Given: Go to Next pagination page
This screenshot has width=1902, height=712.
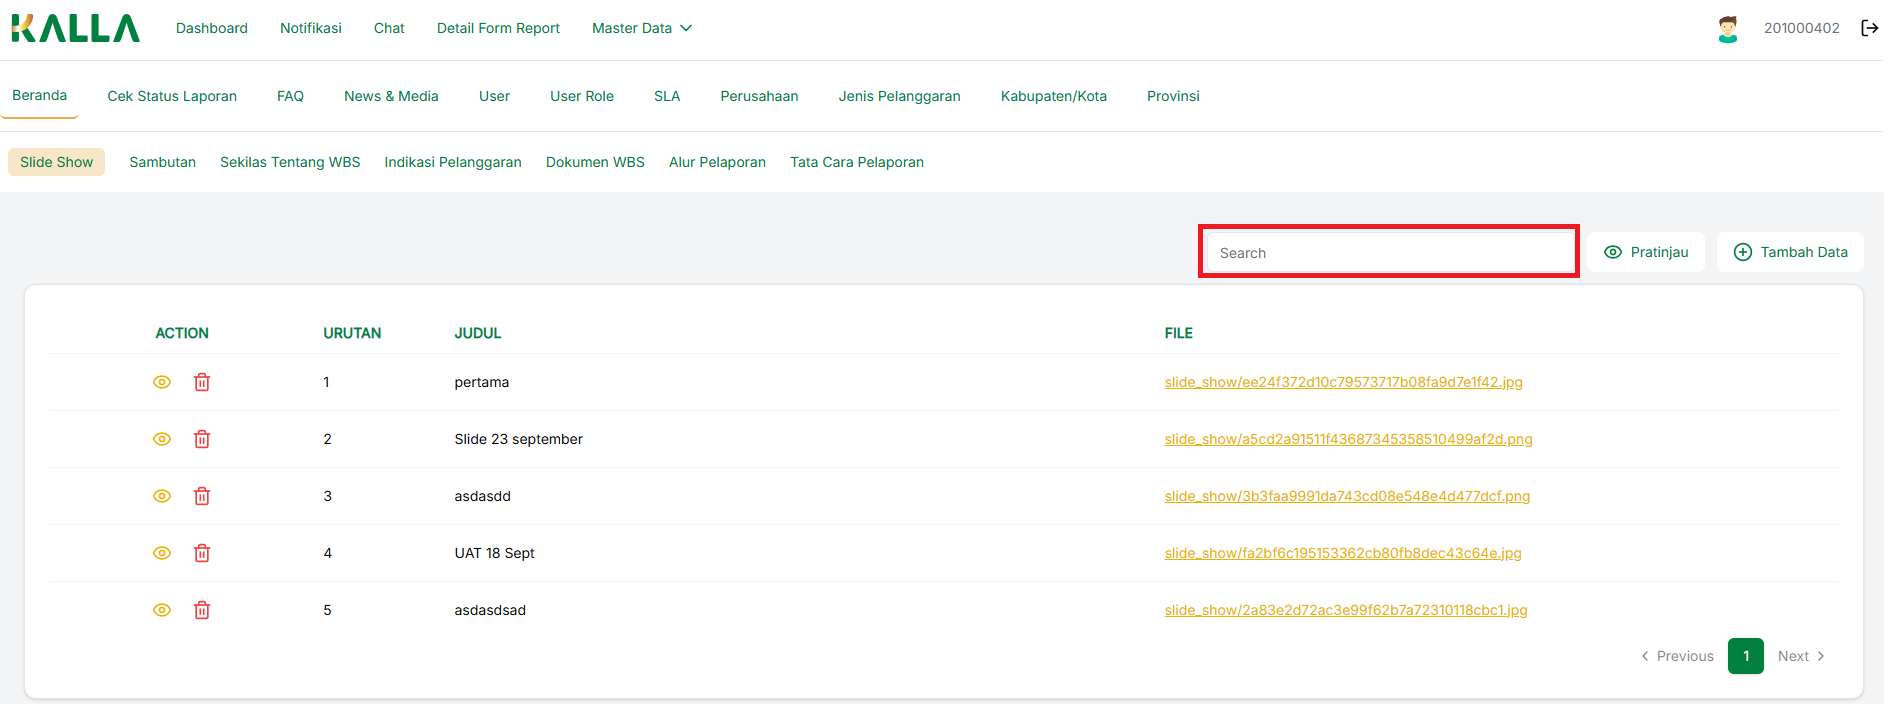Looking at the screenshot, I should pos(1801,656).
